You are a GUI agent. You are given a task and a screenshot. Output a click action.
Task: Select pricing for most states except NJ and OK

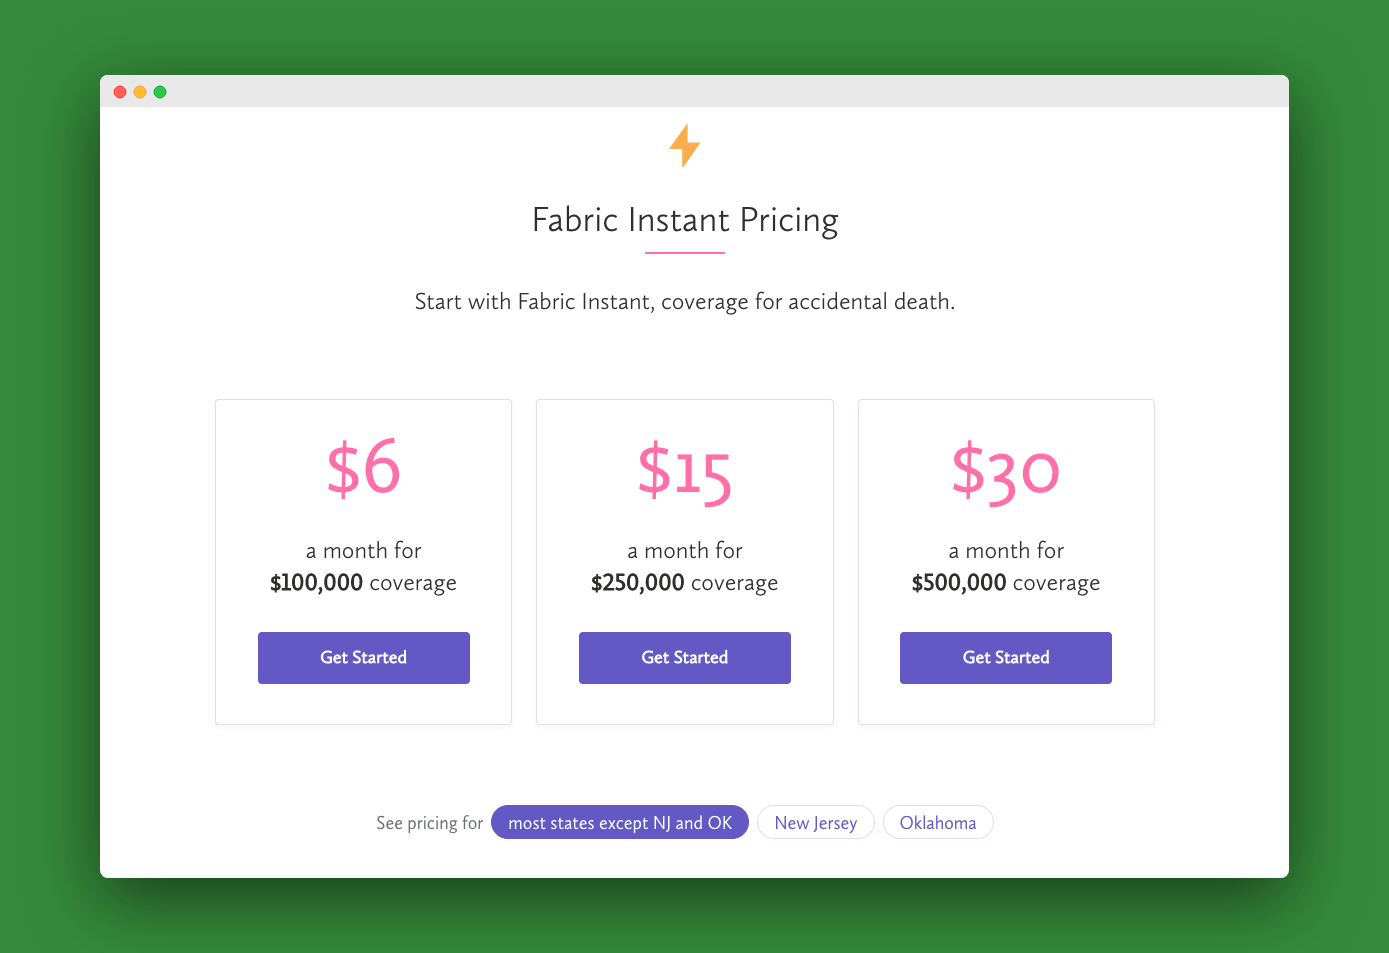(x=619, y=822)
